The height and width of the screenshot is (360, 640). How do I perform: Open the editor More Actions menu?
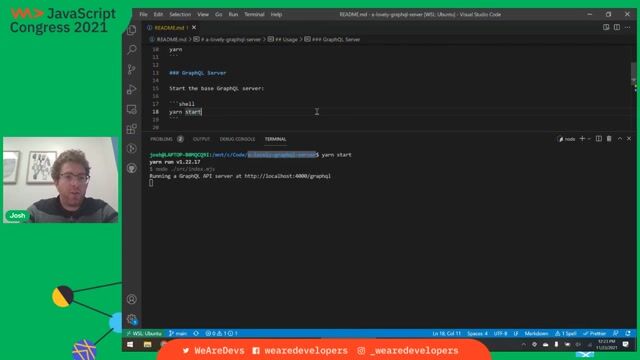pos(628,27)
